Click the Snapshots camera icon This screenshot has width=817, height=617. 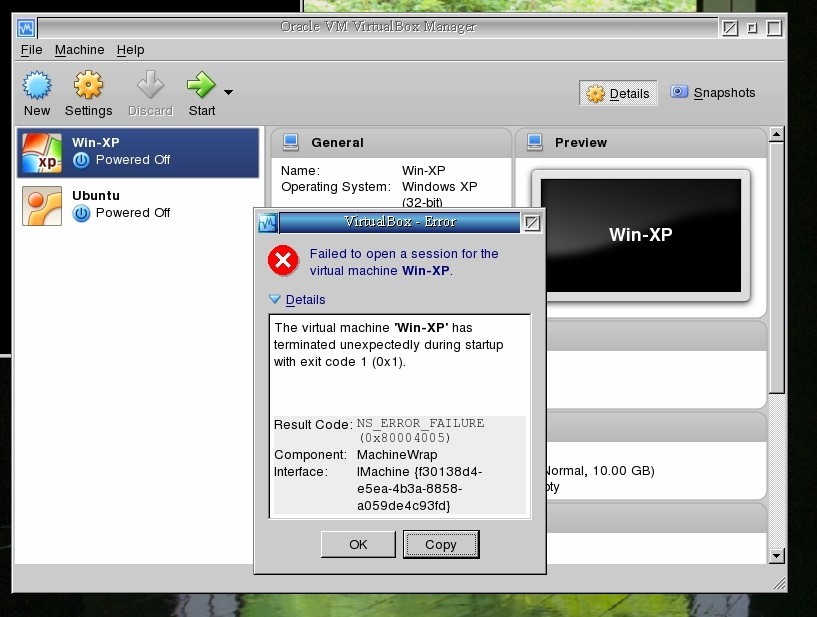[x=678, y=92]
